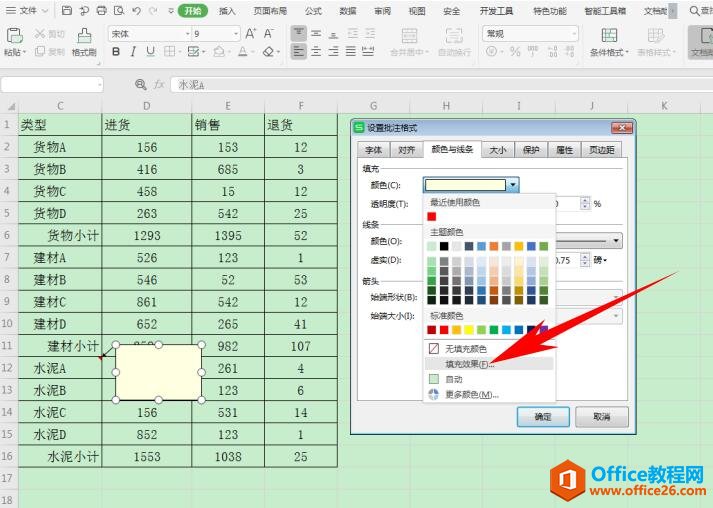This screenshot has width=713, height=508.
Task: Switch to the 属性 tab in dialog
Action: pyautogui.click(x=564, y=150)
